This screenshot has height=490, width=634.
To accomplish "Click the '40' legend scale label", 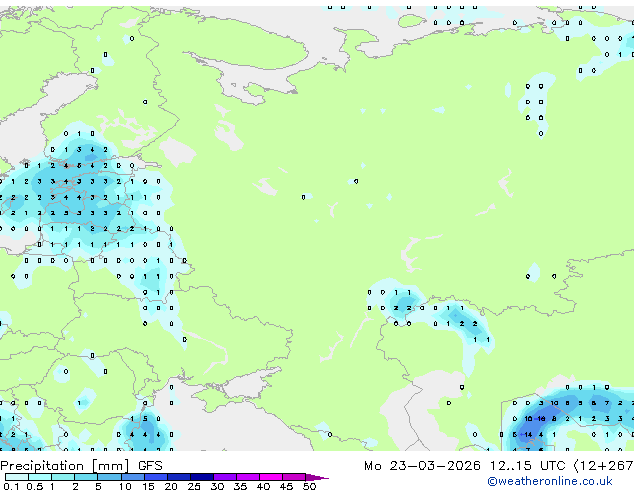I will pos(263,486).
